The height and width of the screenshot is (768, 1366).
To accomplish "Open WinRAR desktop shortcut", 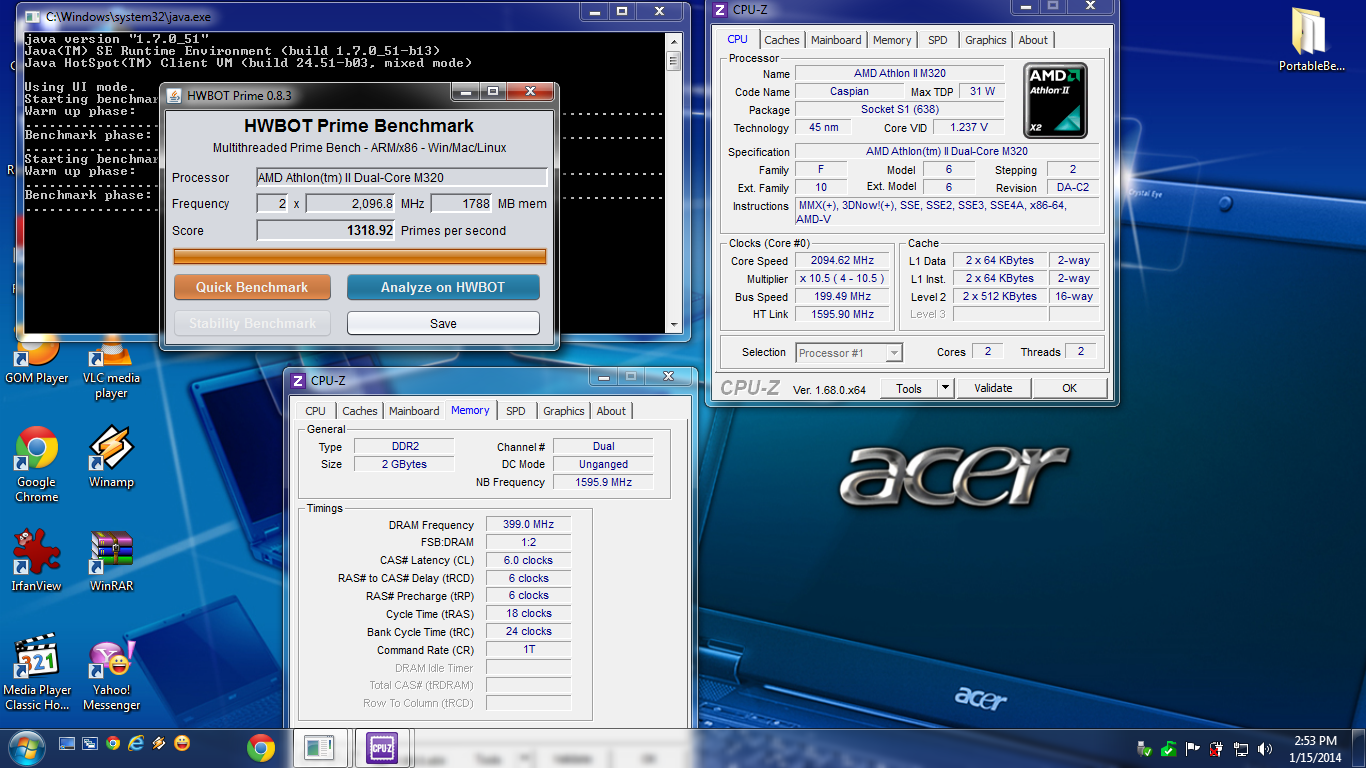I will 111,562.
